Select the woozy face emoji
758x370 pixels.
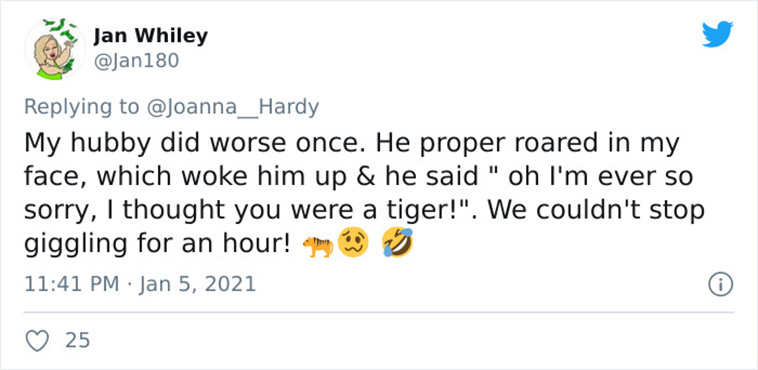click(x=353, y=243)
